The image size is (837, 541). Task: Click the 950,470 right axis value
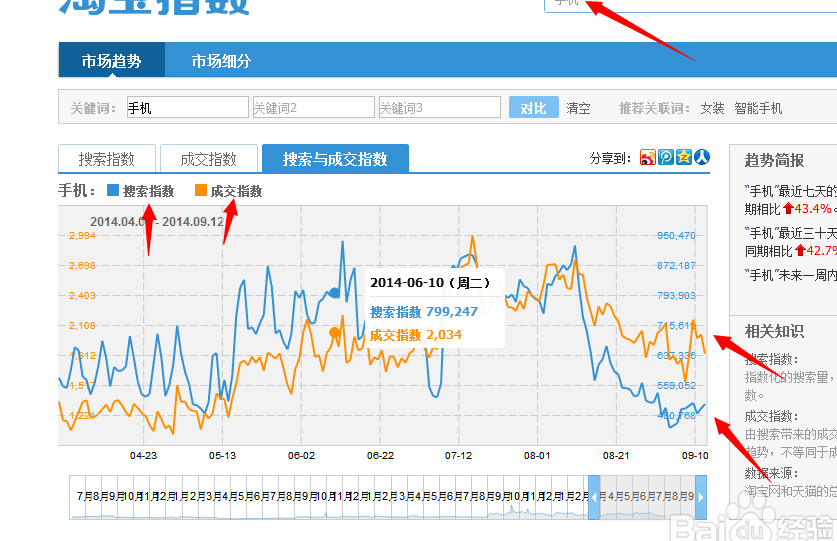pyautogui.click(x=676, y=236)
